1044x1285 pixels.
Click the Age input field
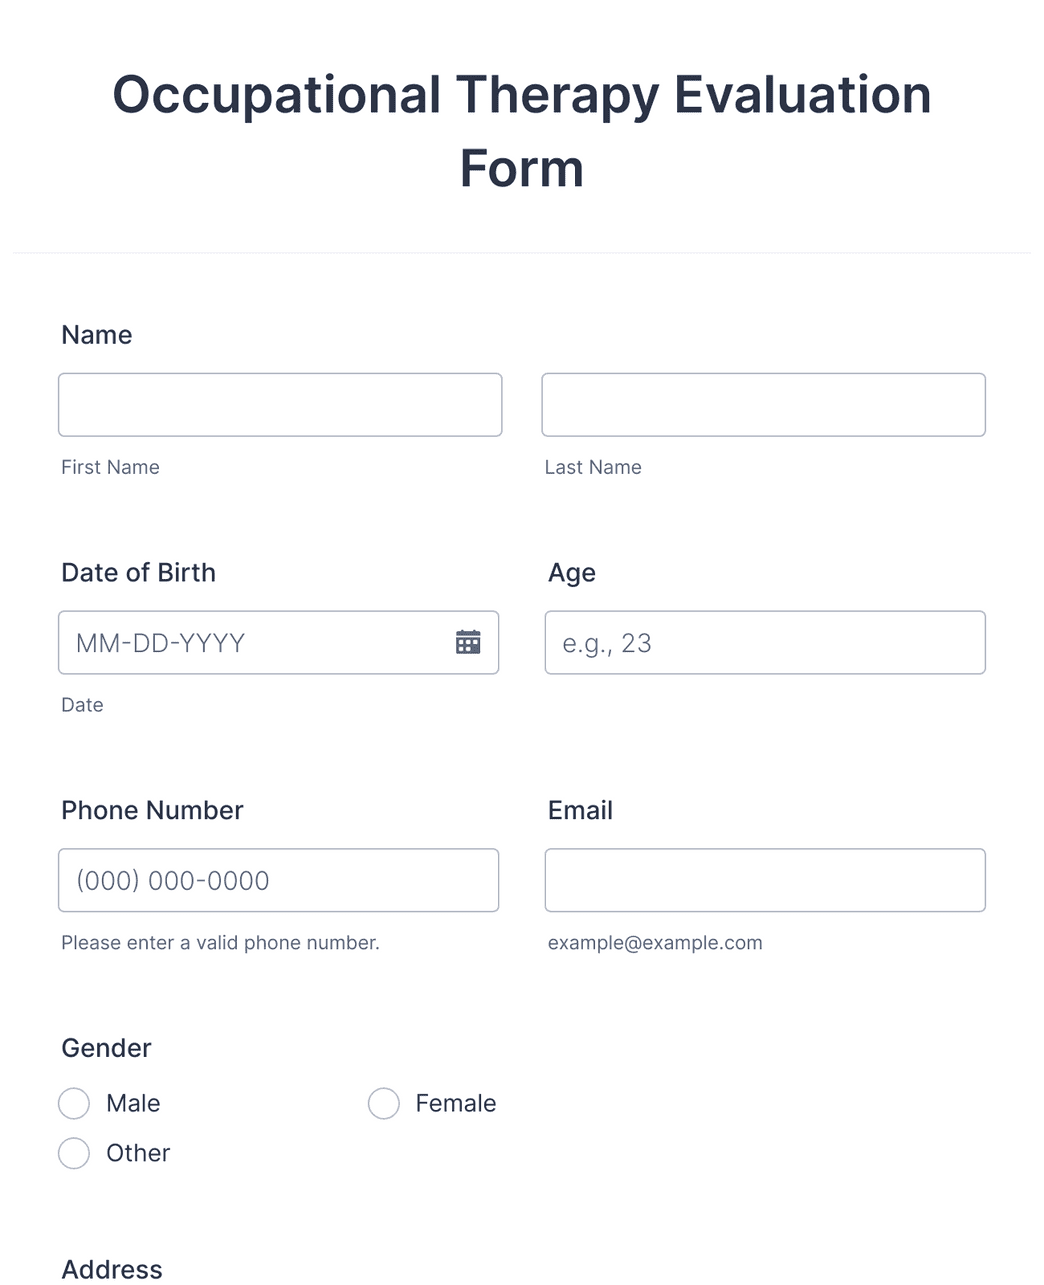point(765,642)
